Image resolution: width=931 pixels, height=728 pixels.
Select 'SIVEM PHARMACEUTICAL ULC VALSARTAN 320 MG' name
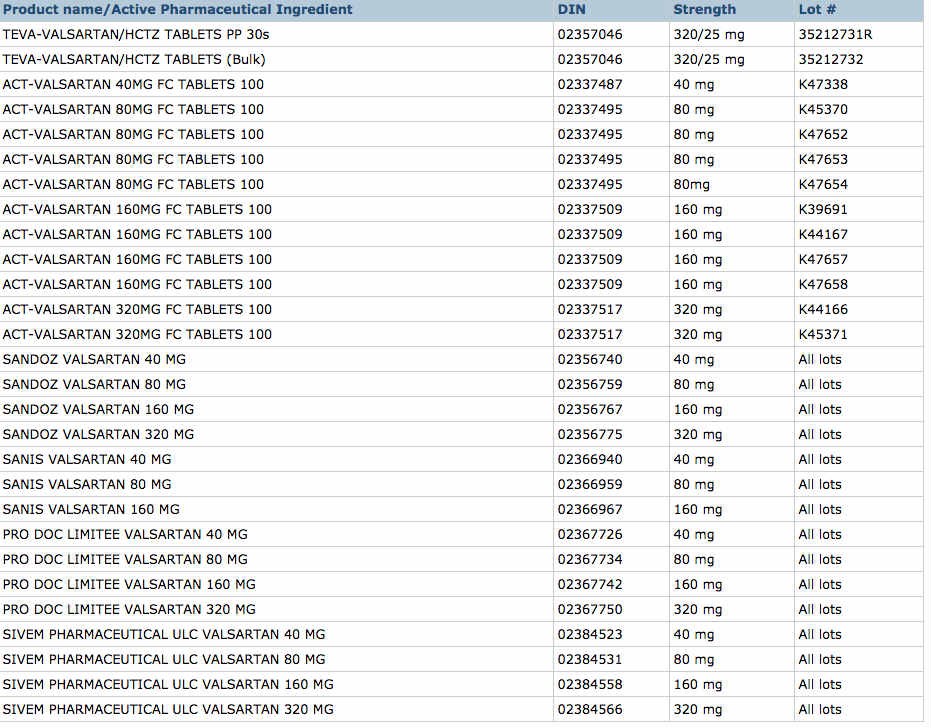pos(168,708)
